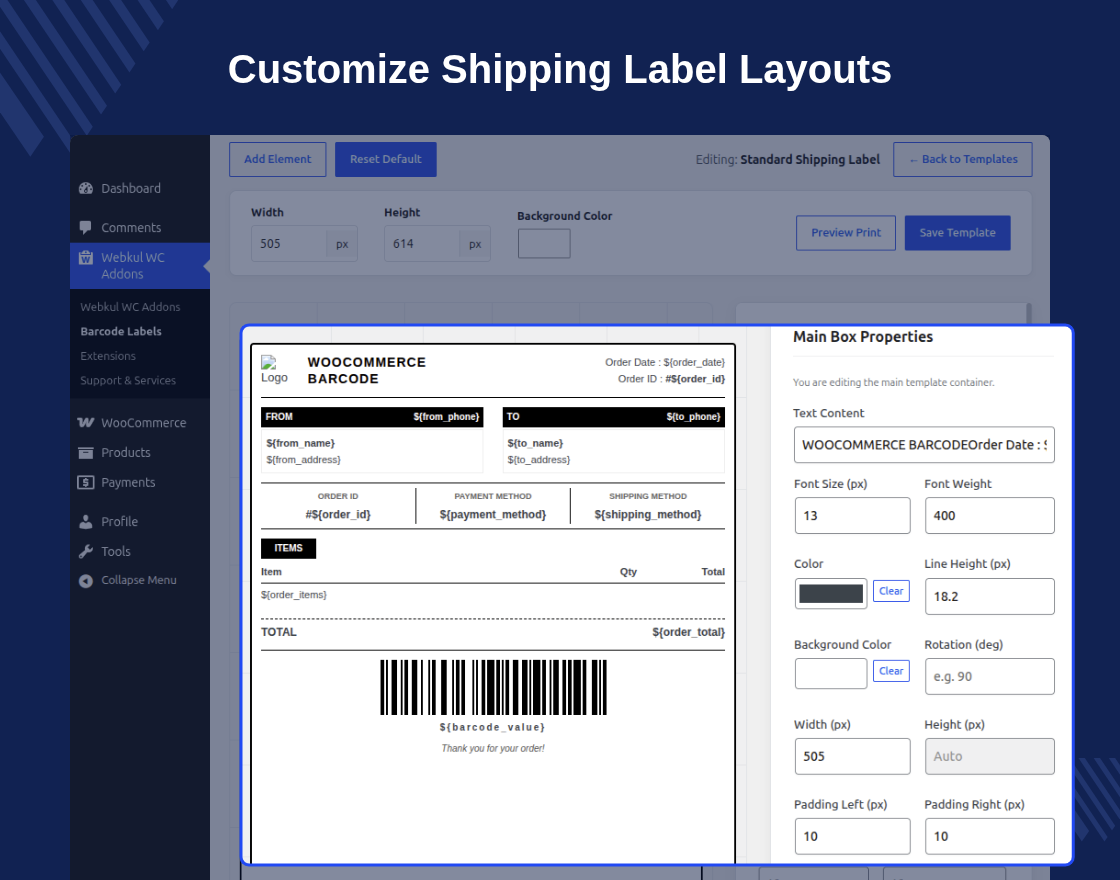Image resolution: width=1120 pixels, height=880 pixels.
Task: Open the Barcode Labels submenu link
Action: coord(121,331)
